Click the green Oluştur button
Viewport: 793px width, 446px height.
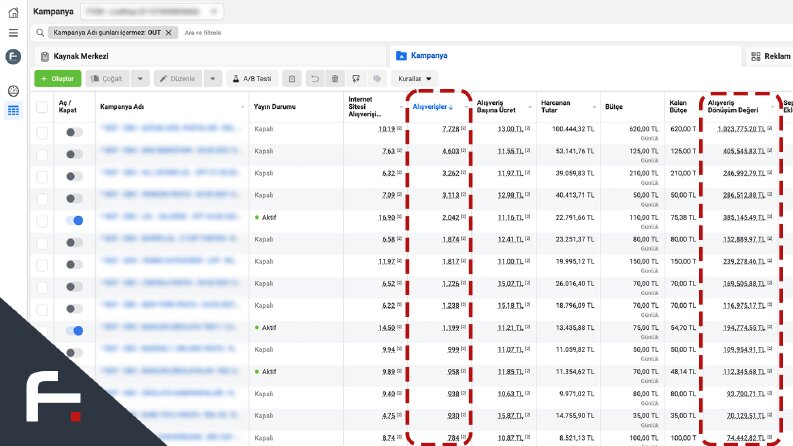point(58,79)
